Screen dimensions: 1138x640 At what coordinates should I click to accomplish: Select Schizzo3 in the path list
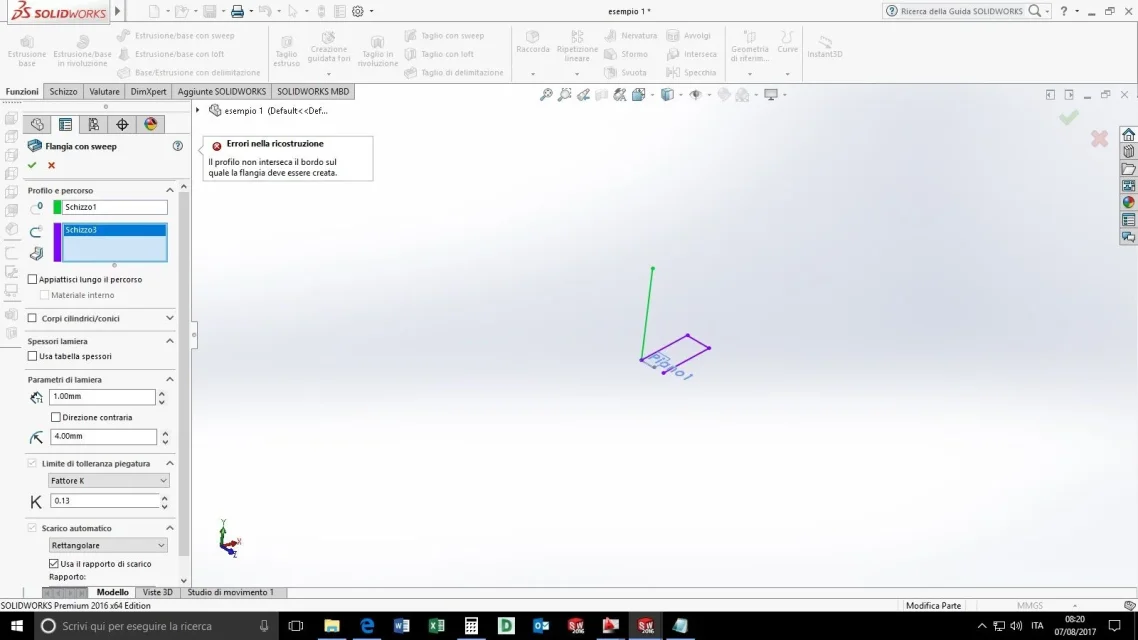tap(114, 230)
